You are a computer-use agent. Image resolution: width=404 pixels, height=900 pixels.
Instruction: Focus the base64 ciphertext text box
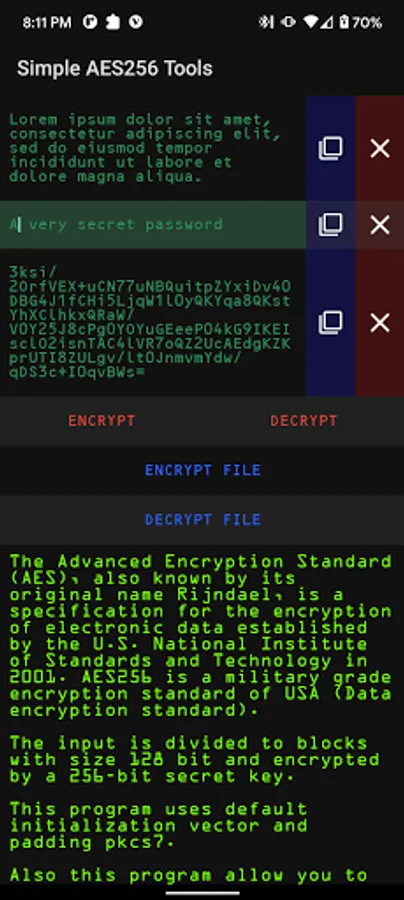(153, 323)
